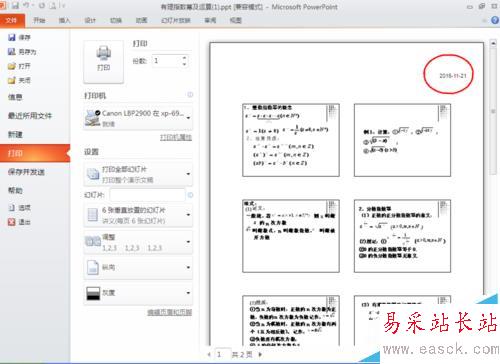Click inside the copies (份数) number field

pyautogui.click(x=167, y=61)
